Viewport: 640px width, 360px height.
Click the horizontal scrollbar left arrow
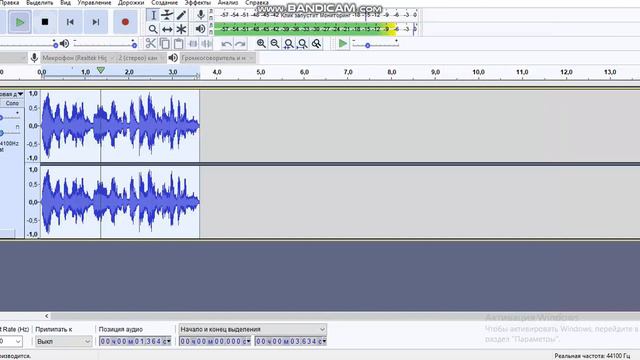pyautogui.click(x=47, y=316)
